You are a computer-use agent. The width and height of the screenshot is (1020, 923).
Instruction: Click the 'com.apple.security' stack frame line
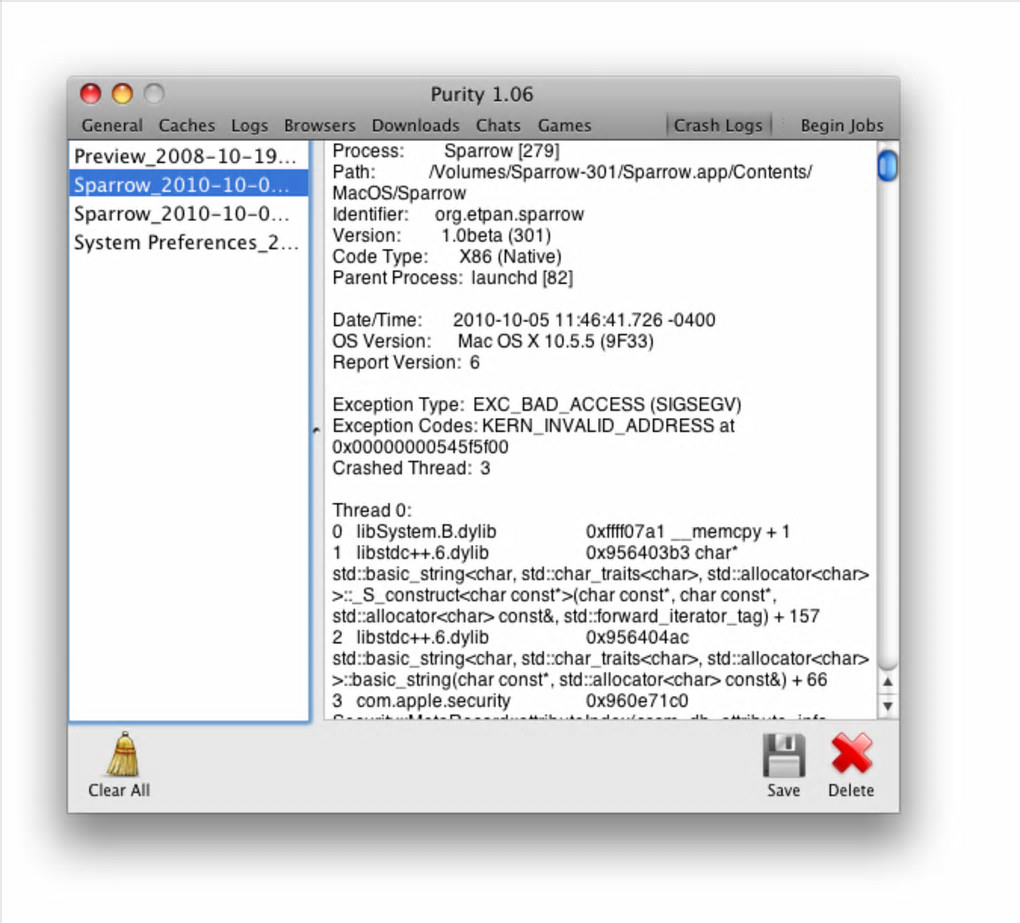pyautogui.click(x=510, y=701)
